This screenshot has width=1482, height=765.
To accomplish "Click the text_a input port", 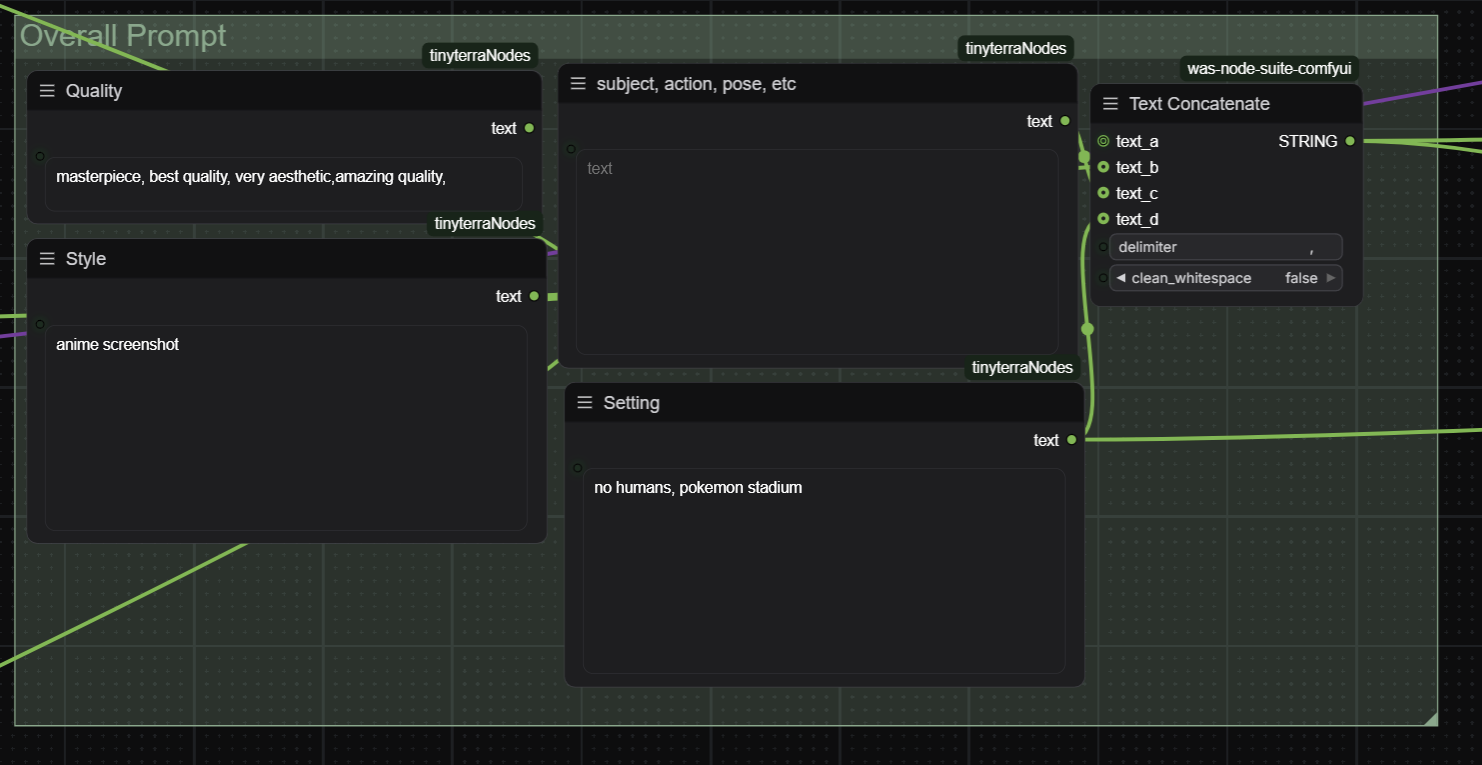I will (x=1103, y=141).
